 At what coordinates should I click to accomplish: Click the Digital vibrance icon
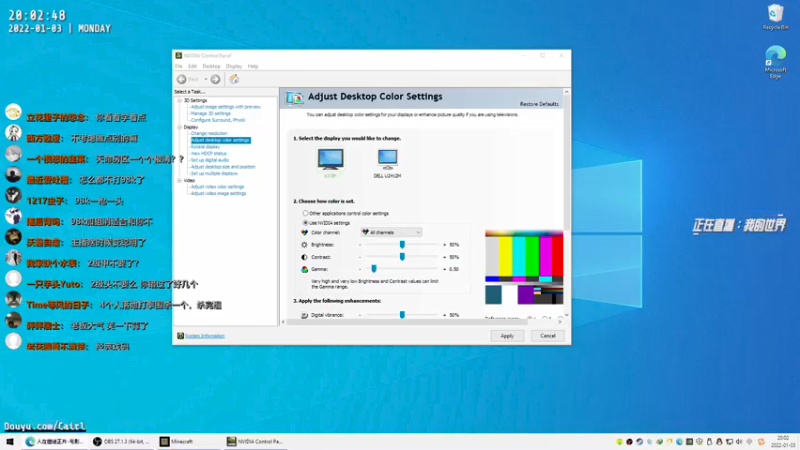pyautogui.click(x=305, y=315)
